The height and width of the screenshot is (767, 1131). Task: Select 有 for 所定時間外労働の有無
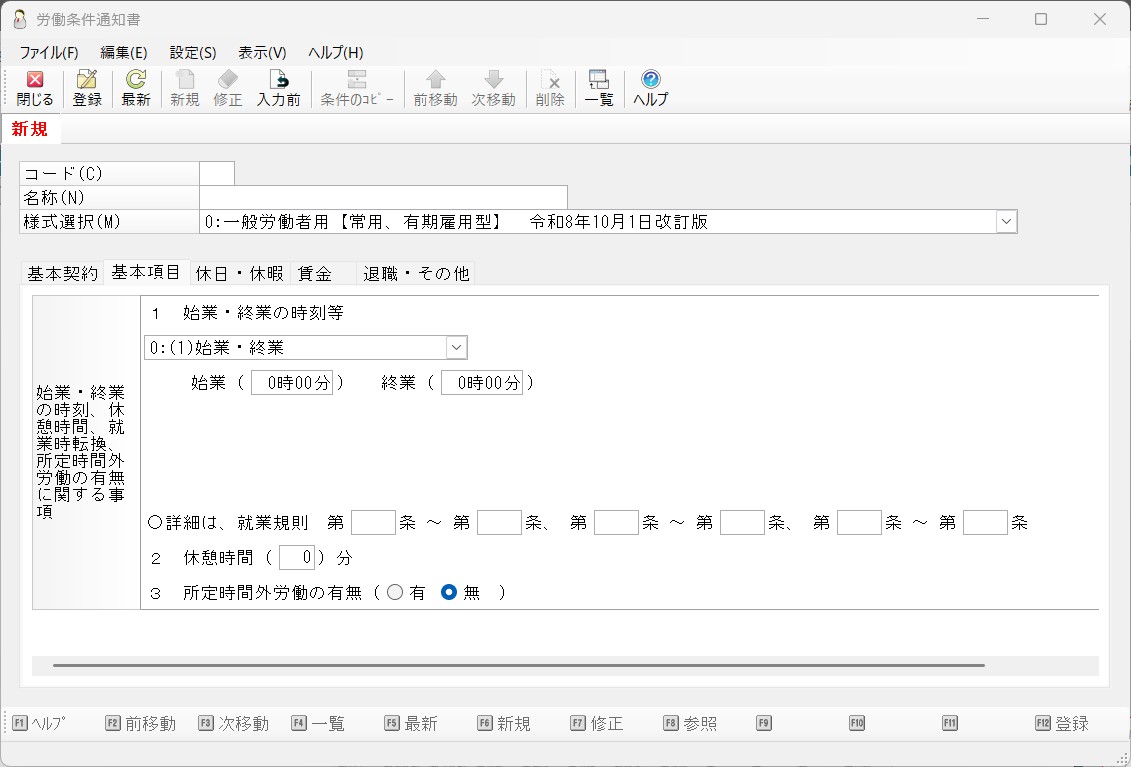[395, 592]
